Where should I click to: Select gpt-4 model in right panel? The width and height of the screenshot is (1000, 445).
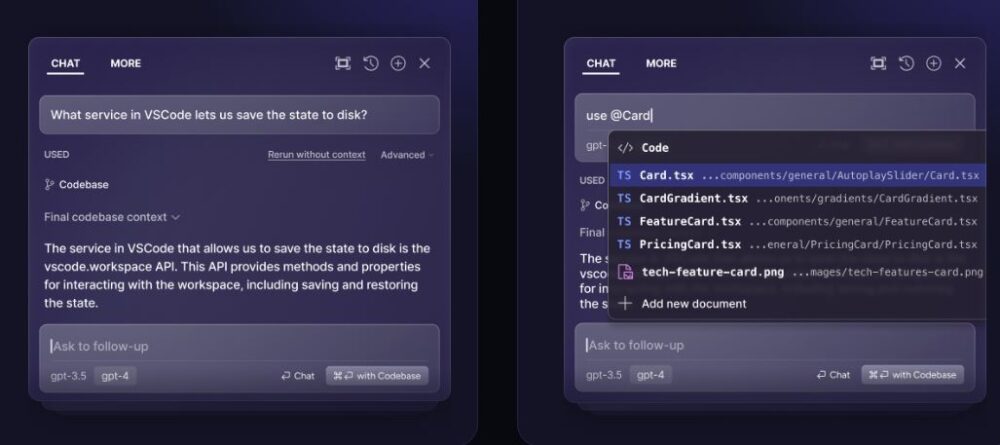[651, 375]
